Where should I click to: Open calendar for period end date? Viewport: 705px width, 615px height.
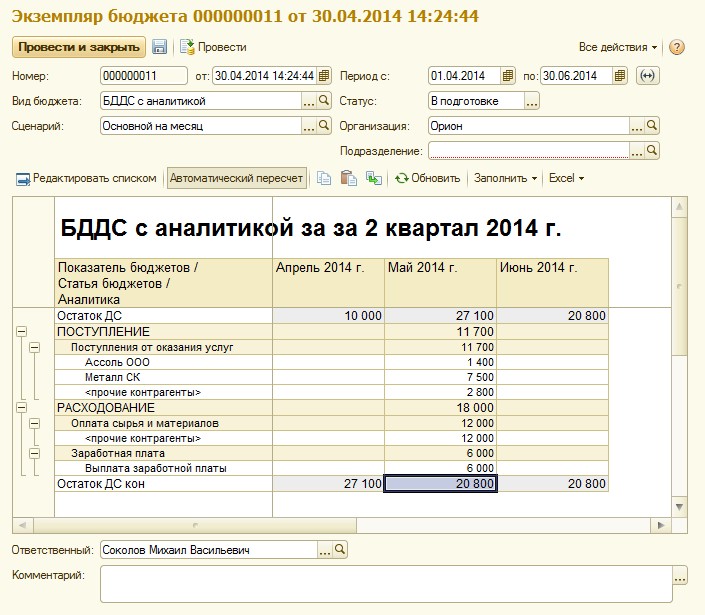(619, 76)
